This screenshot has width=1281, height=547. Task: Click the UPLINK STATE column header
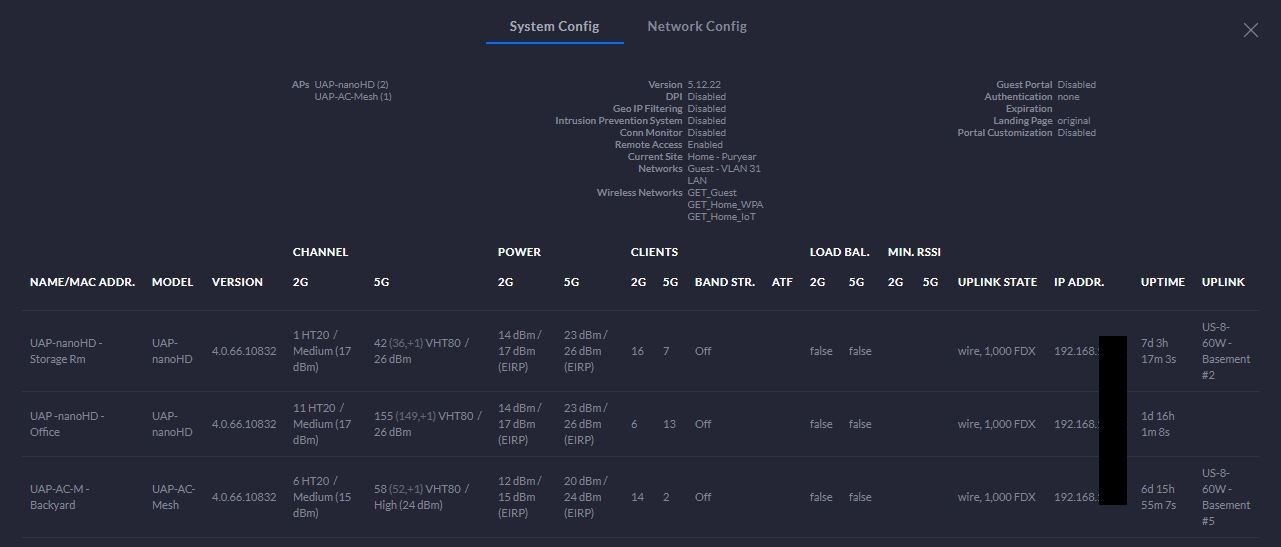[997, 282]
